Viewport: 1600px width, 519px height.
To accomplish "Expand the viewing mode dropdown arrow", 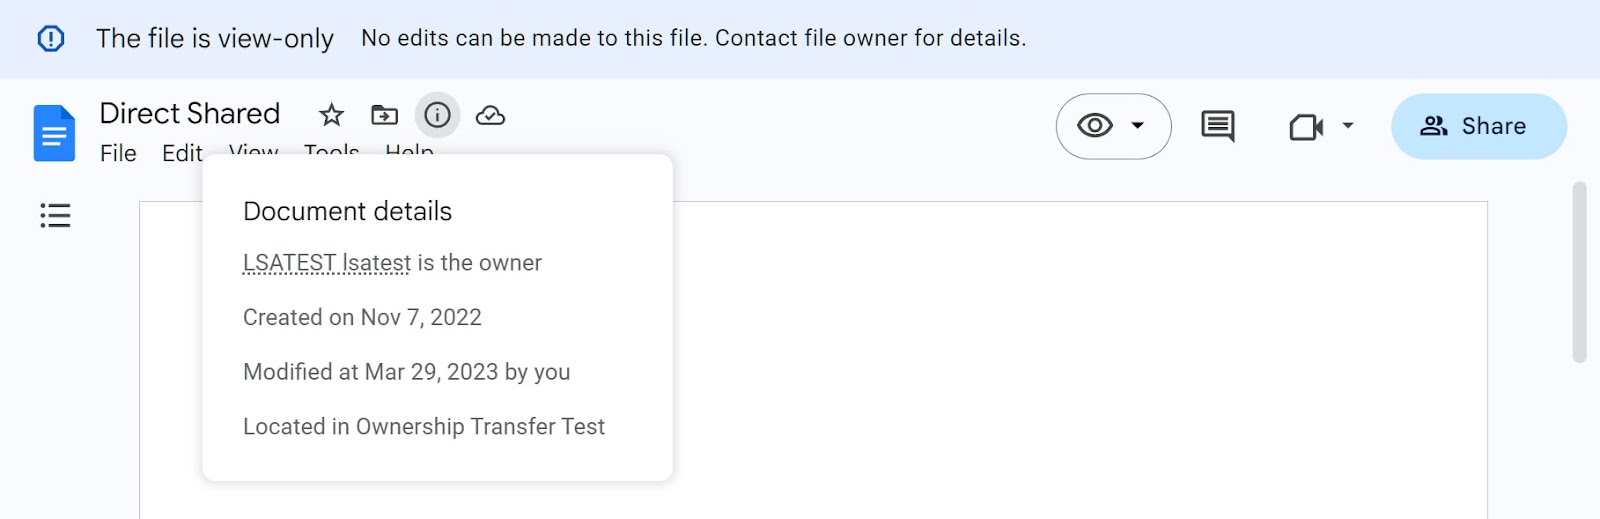I will point(1137,126).
